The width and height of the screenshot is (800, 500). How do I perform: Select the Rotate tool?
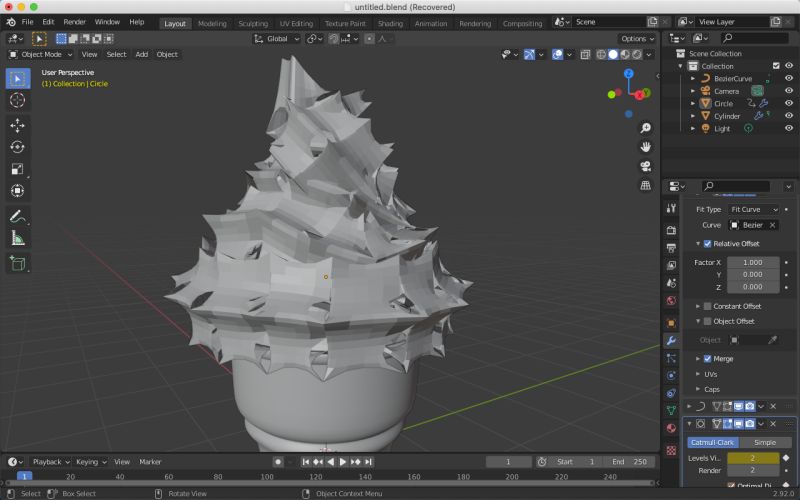[17, 147]
